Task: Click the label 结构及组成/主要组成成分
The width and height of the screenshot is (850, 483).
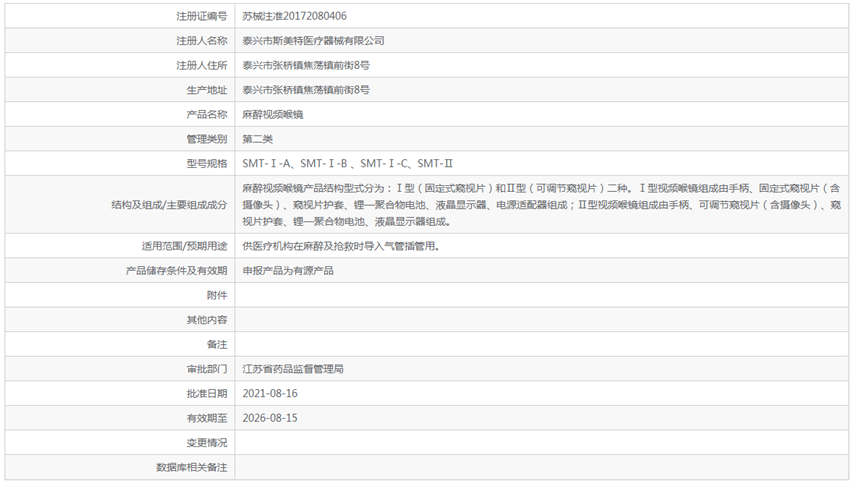Action: pyautogui.click(x=169, y=205)
